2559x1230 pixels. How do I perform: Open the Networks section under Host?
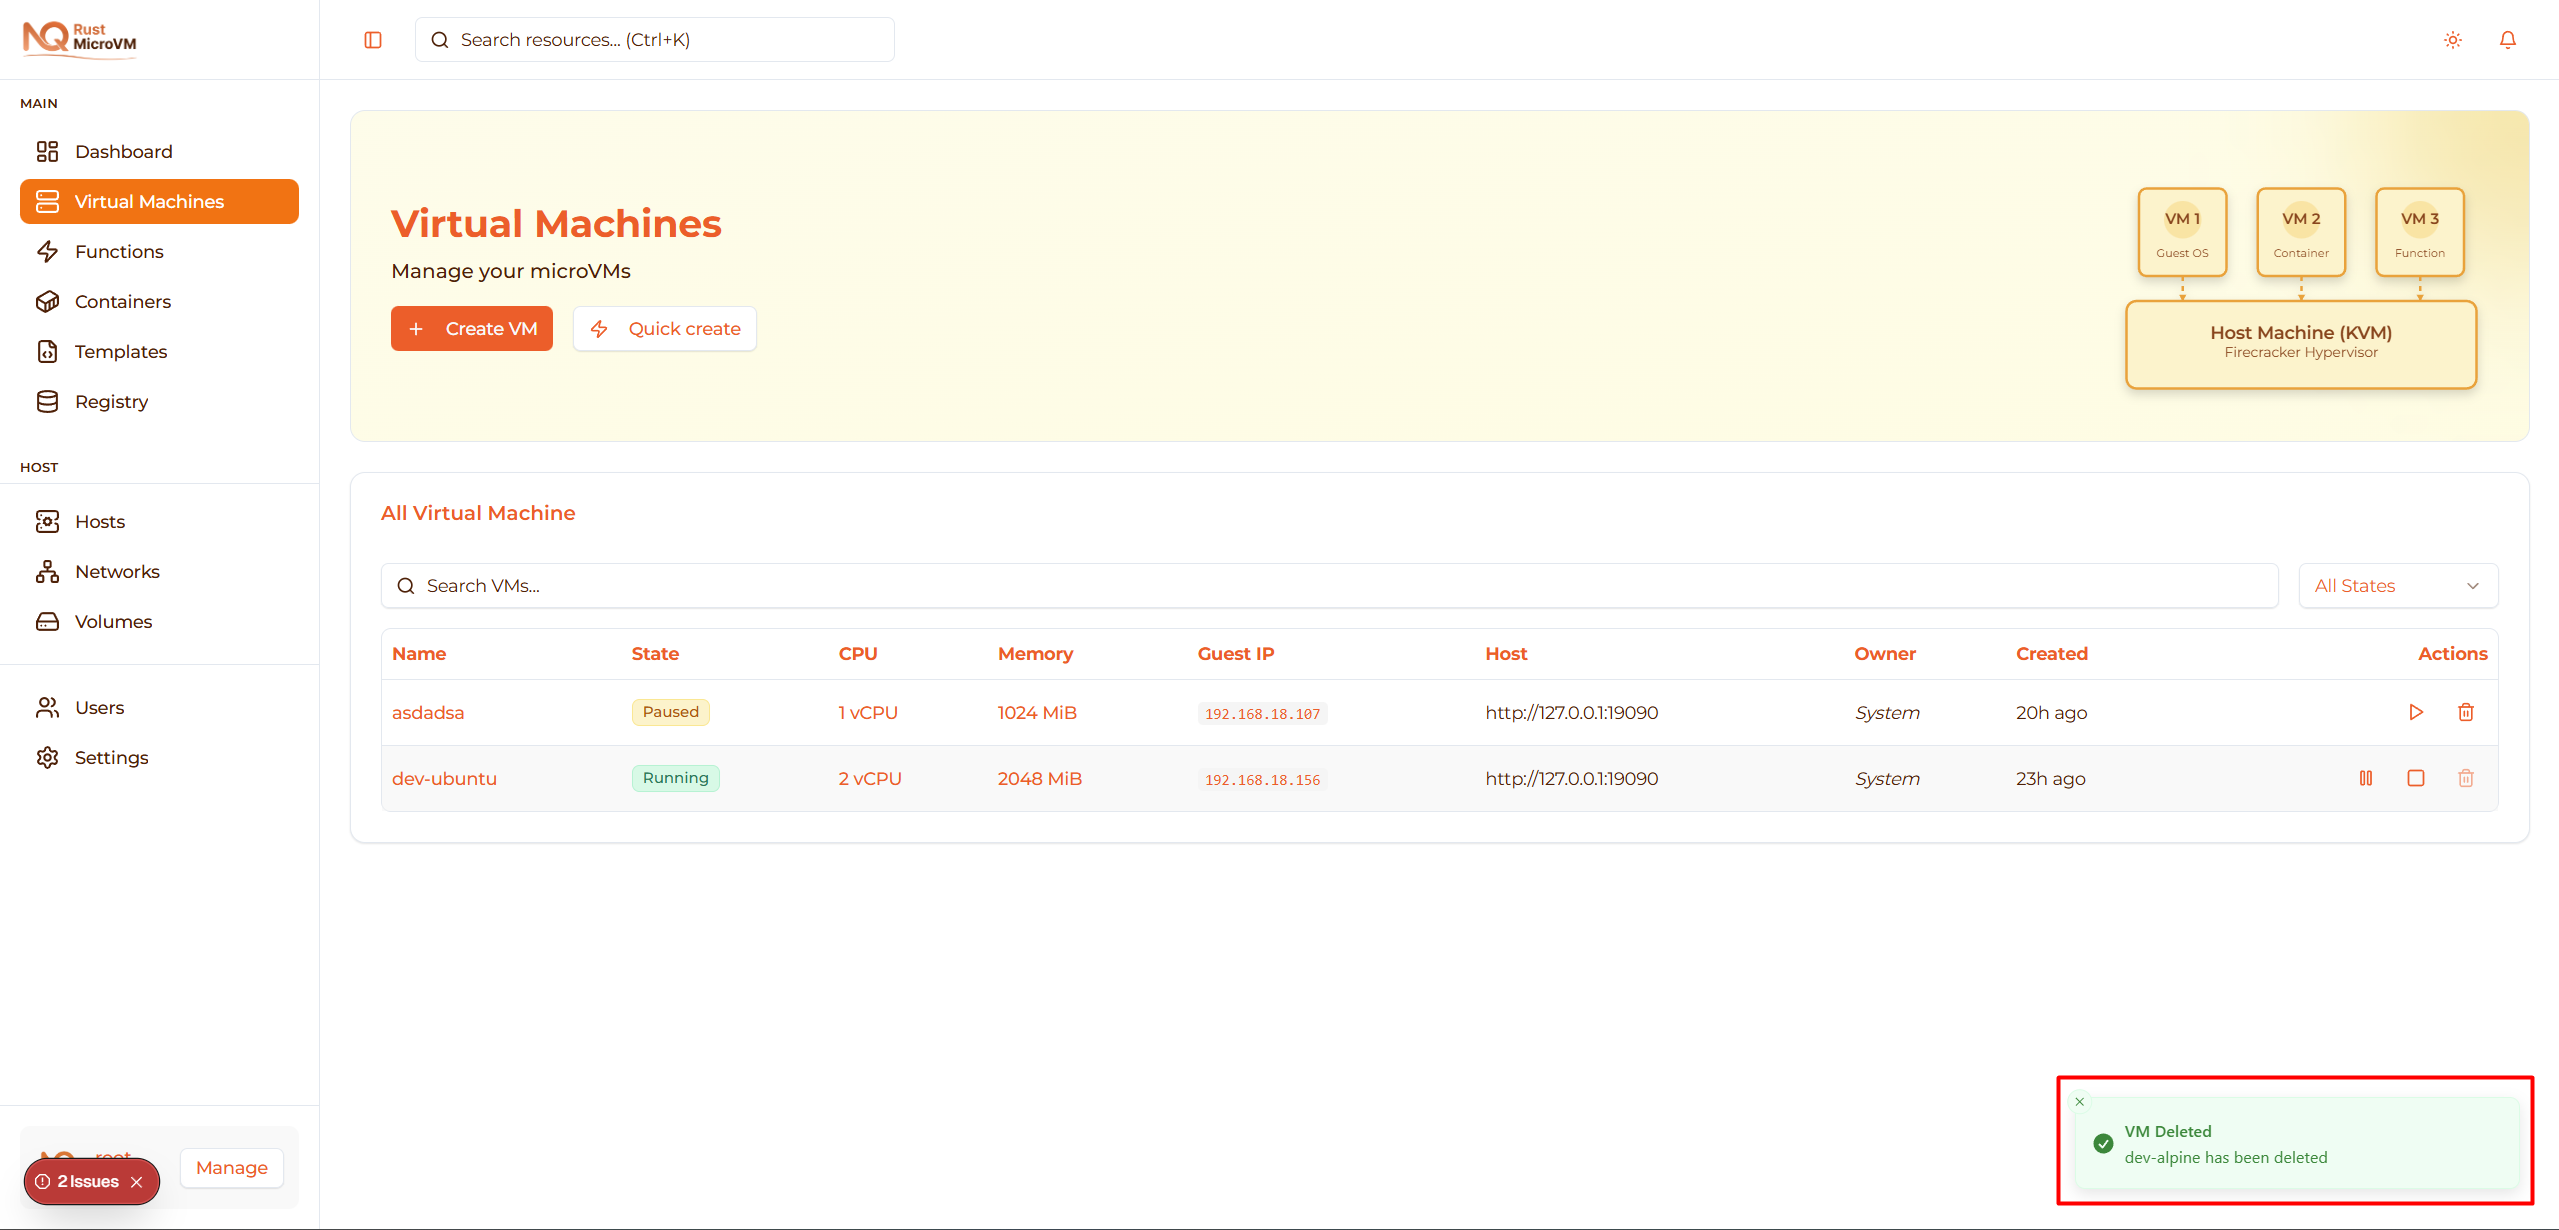117,571
